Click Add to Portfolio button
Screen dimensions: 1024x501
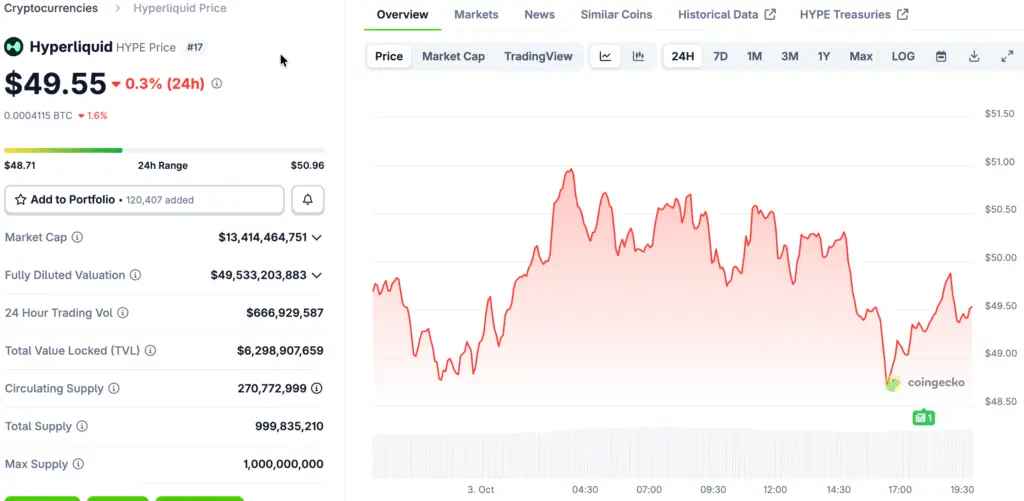144,200
